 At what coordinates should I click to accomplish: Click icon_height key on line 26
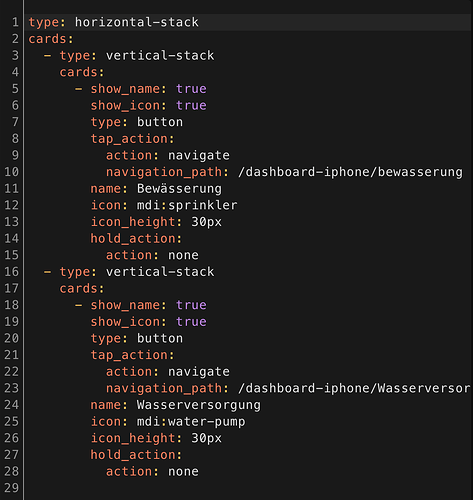tap(133, 439)
